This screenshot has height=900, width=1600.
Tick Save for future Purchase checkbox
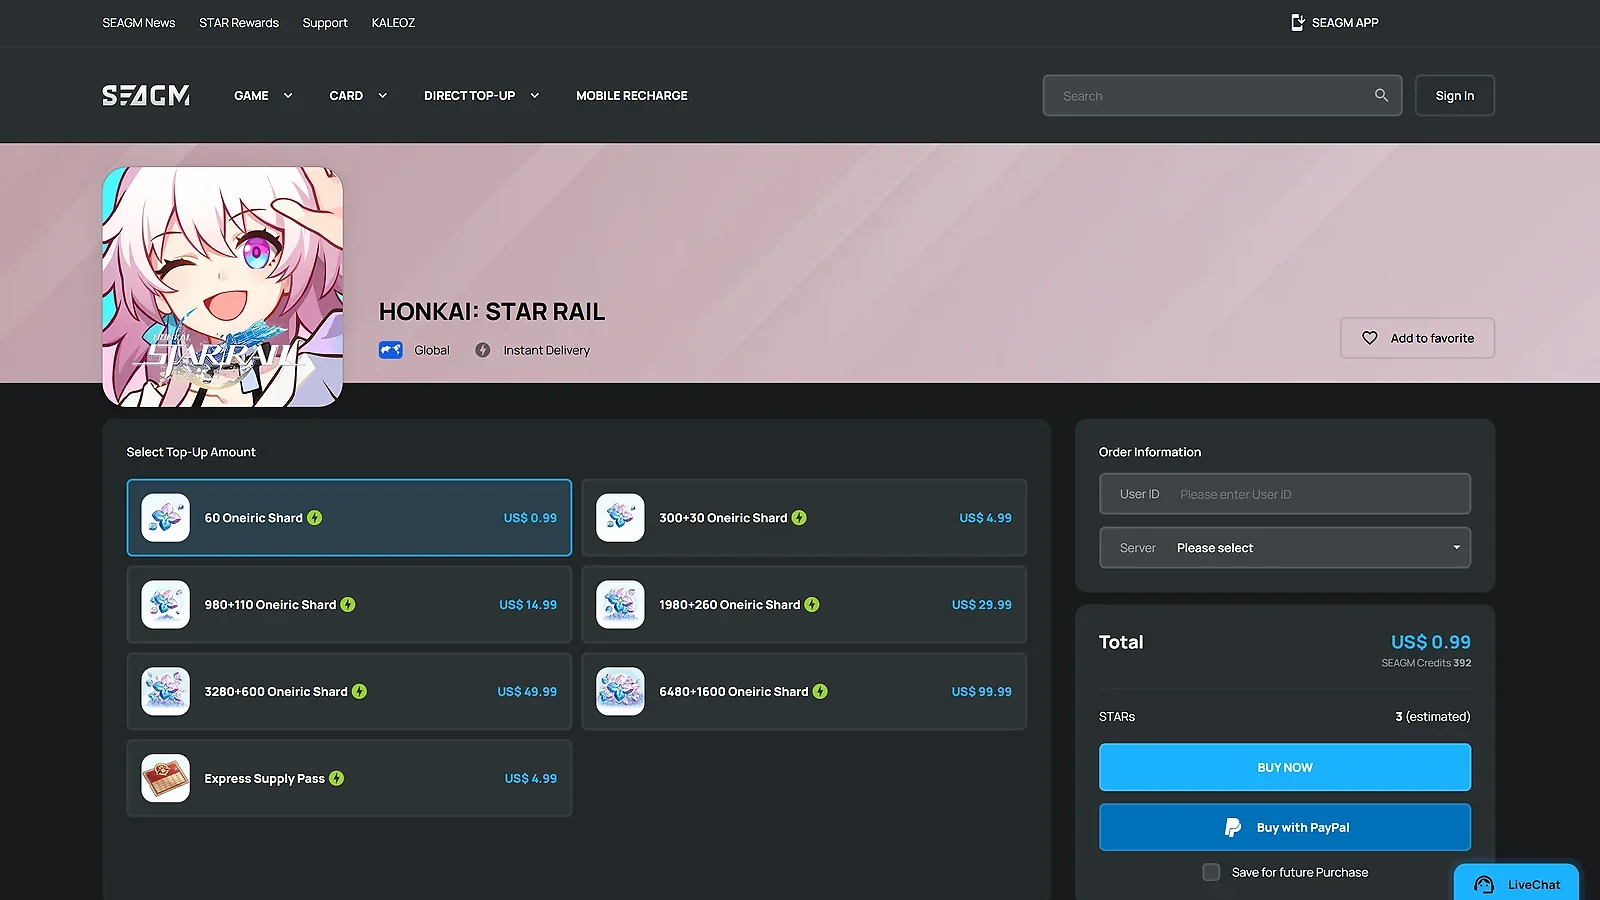(1211, 872)
